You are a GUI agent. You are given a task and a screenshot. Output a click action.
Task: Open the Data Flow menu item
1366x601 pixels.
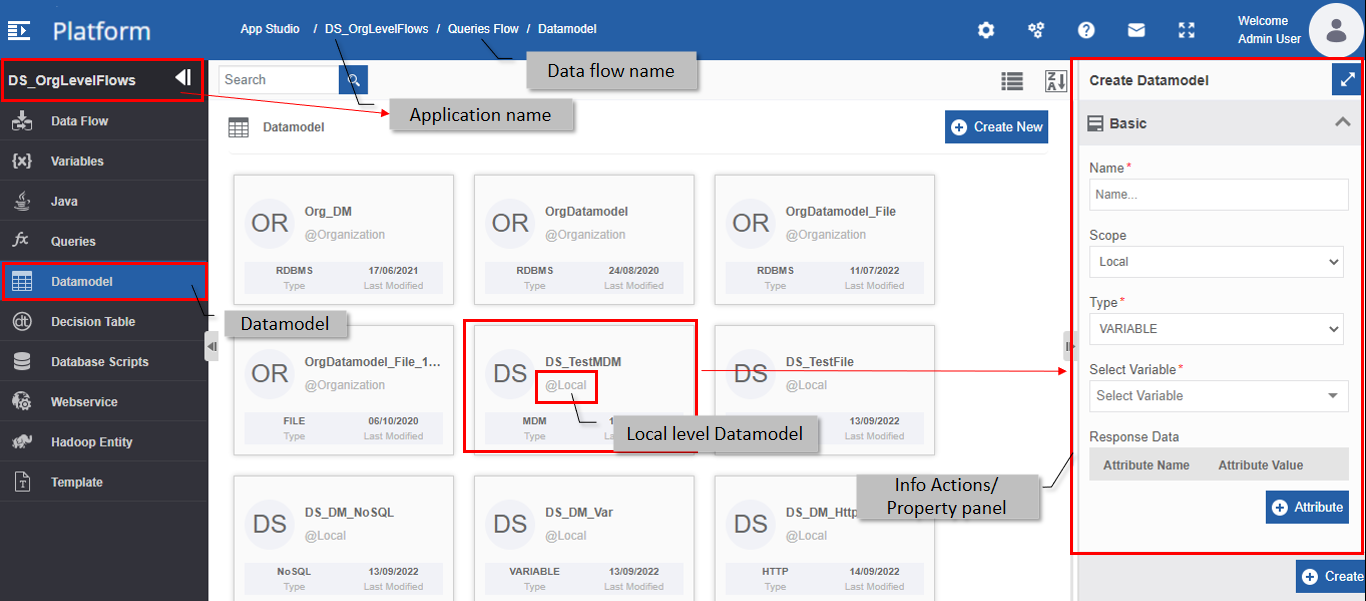[104, 121]
